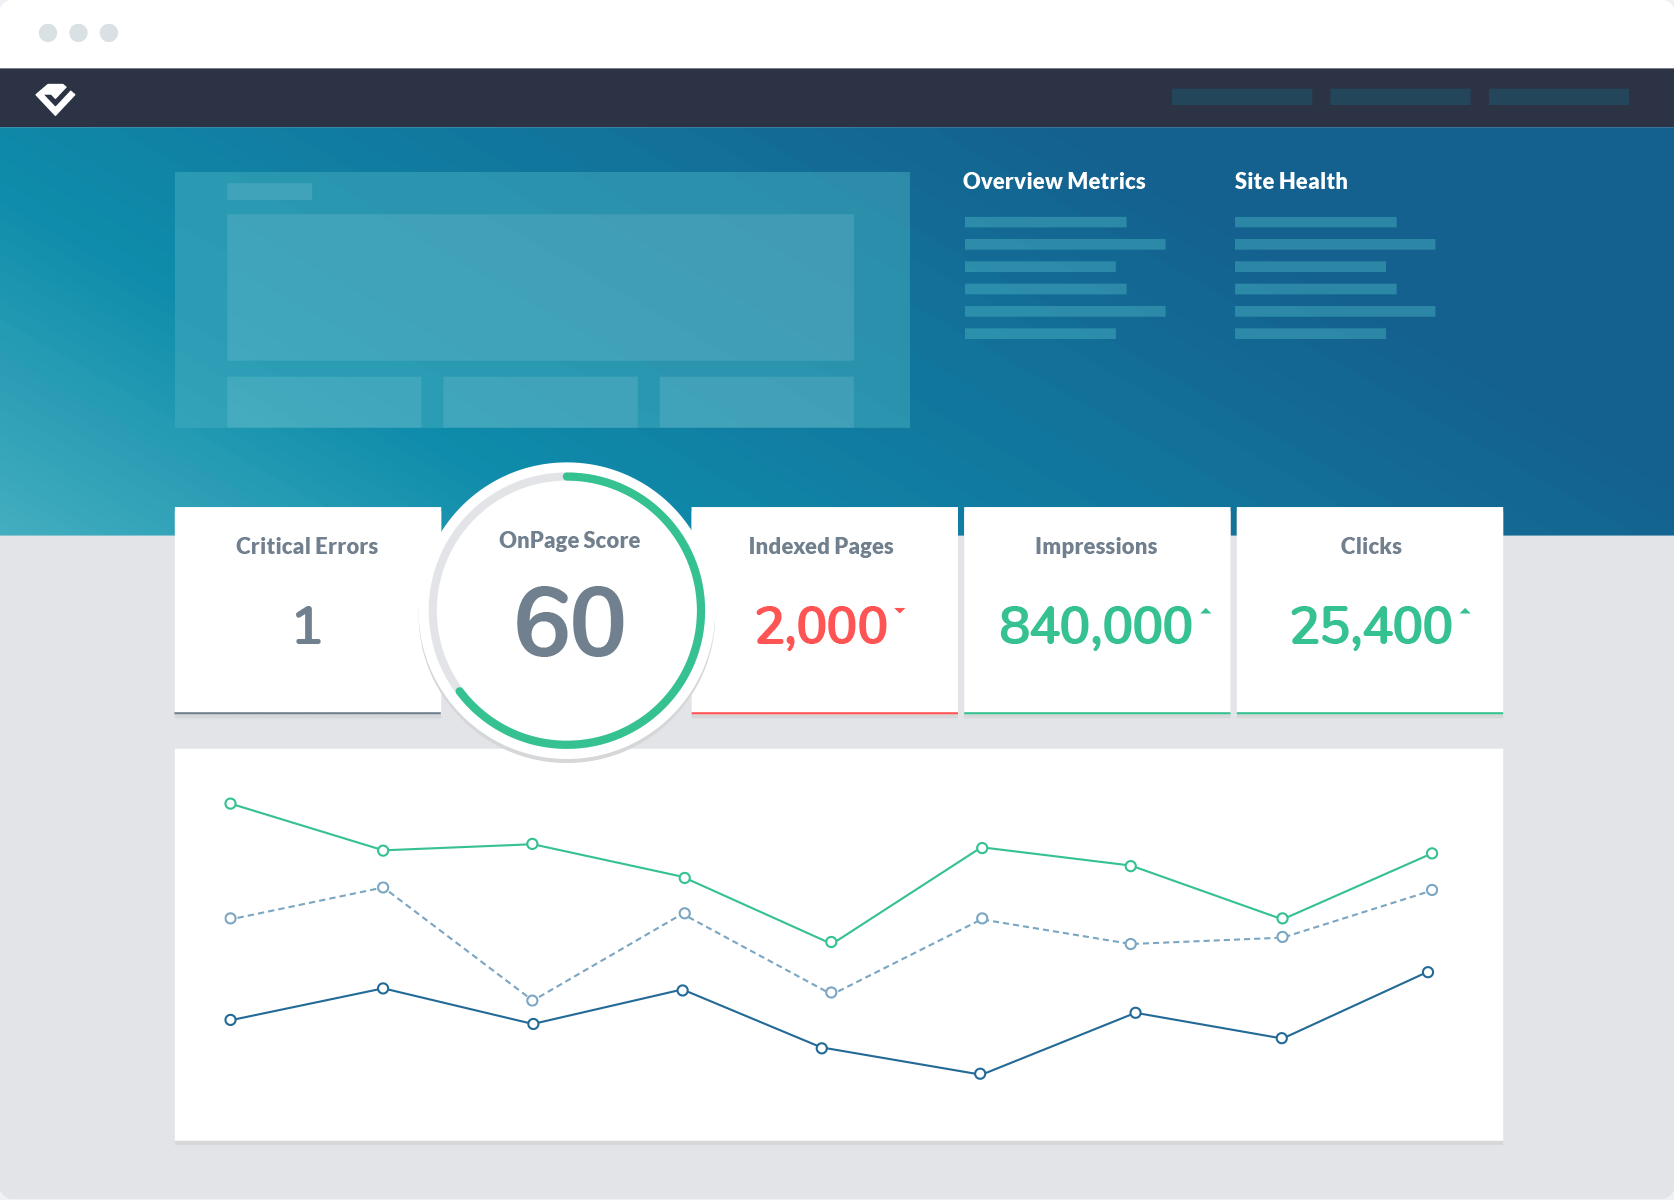Click the OnPage Score circle showing 60
Image resolution: width=1674 pixels, height=1200 pixels.
tap(568, 610)
